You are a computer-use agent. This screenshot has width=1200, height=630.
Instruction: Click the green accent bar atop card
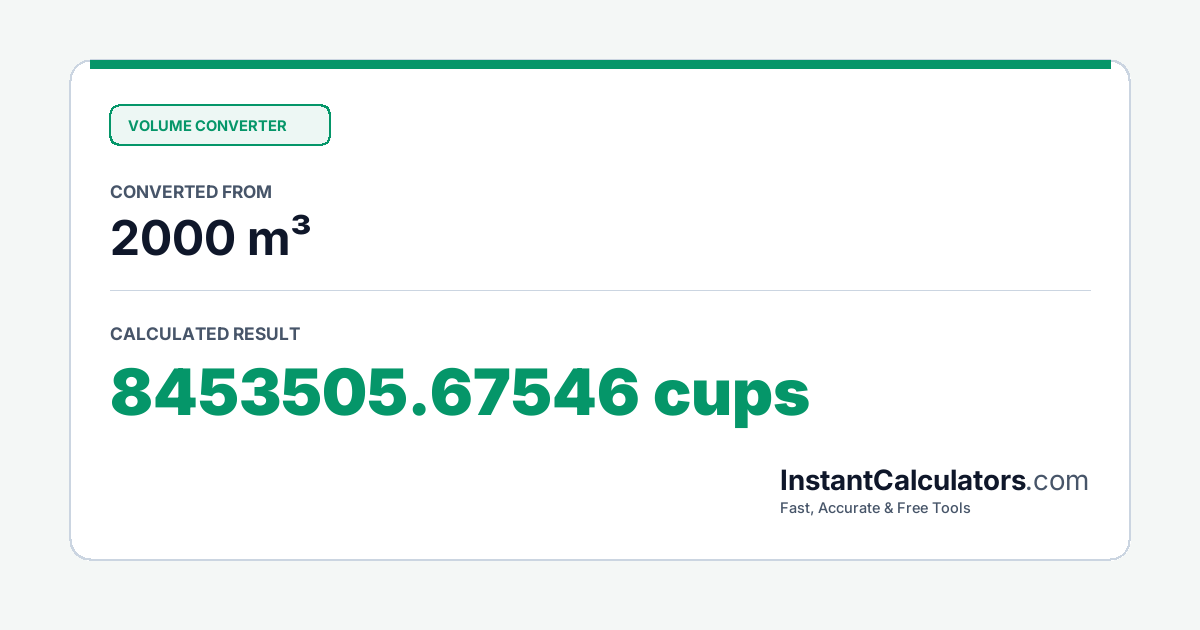(600, 64)
